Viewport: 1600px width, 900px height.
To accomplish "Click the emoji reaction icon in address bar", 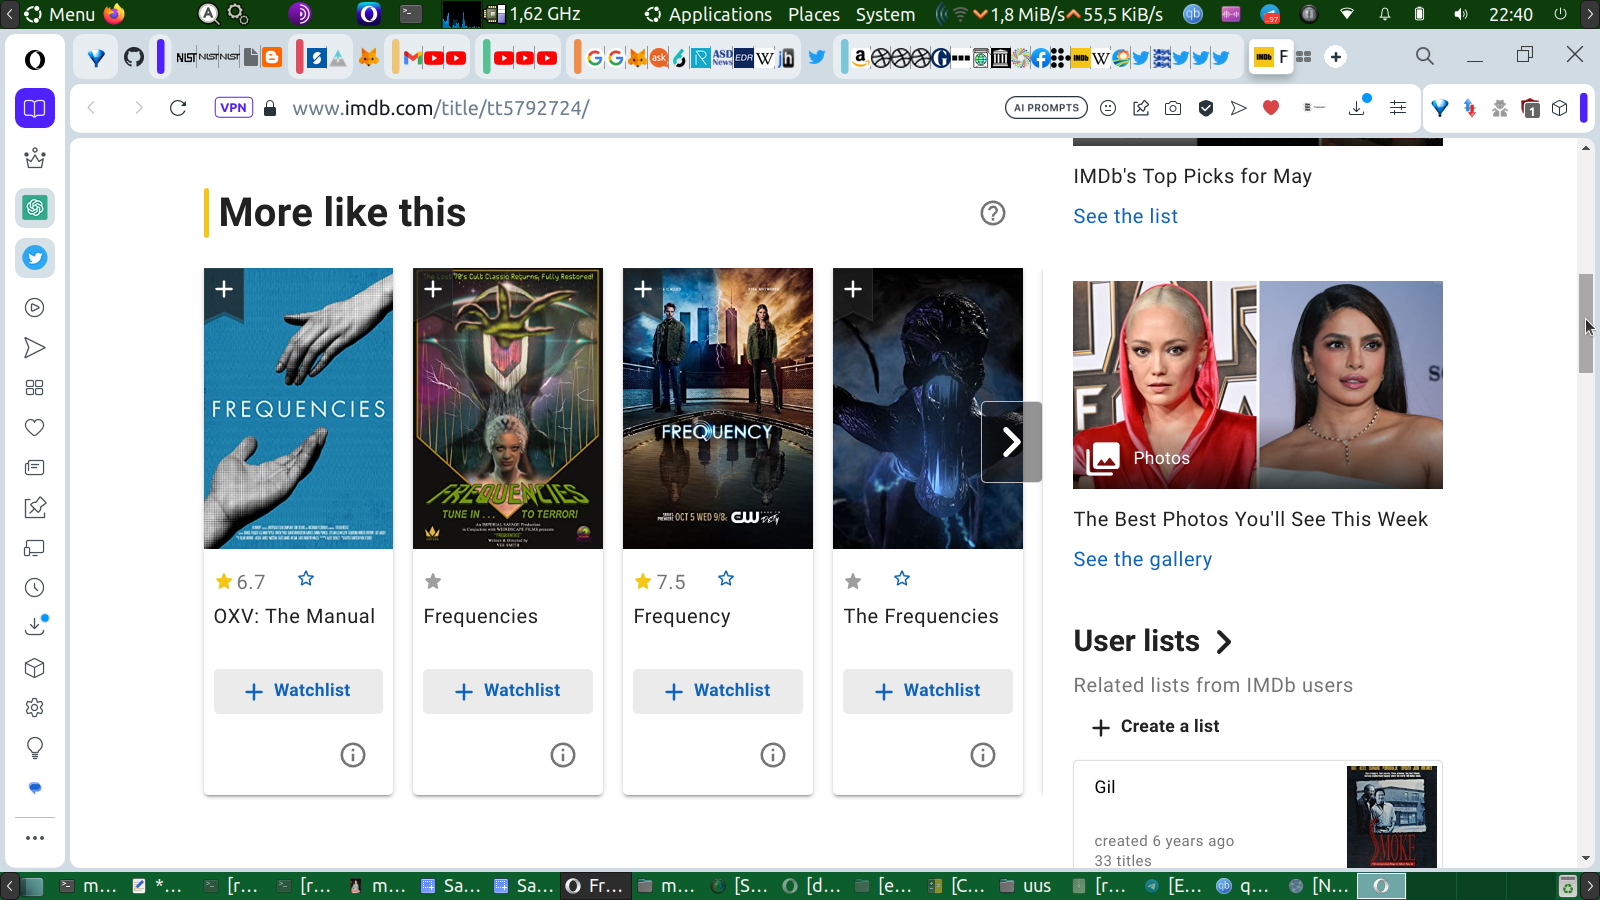I will (x=1108, y=108).
